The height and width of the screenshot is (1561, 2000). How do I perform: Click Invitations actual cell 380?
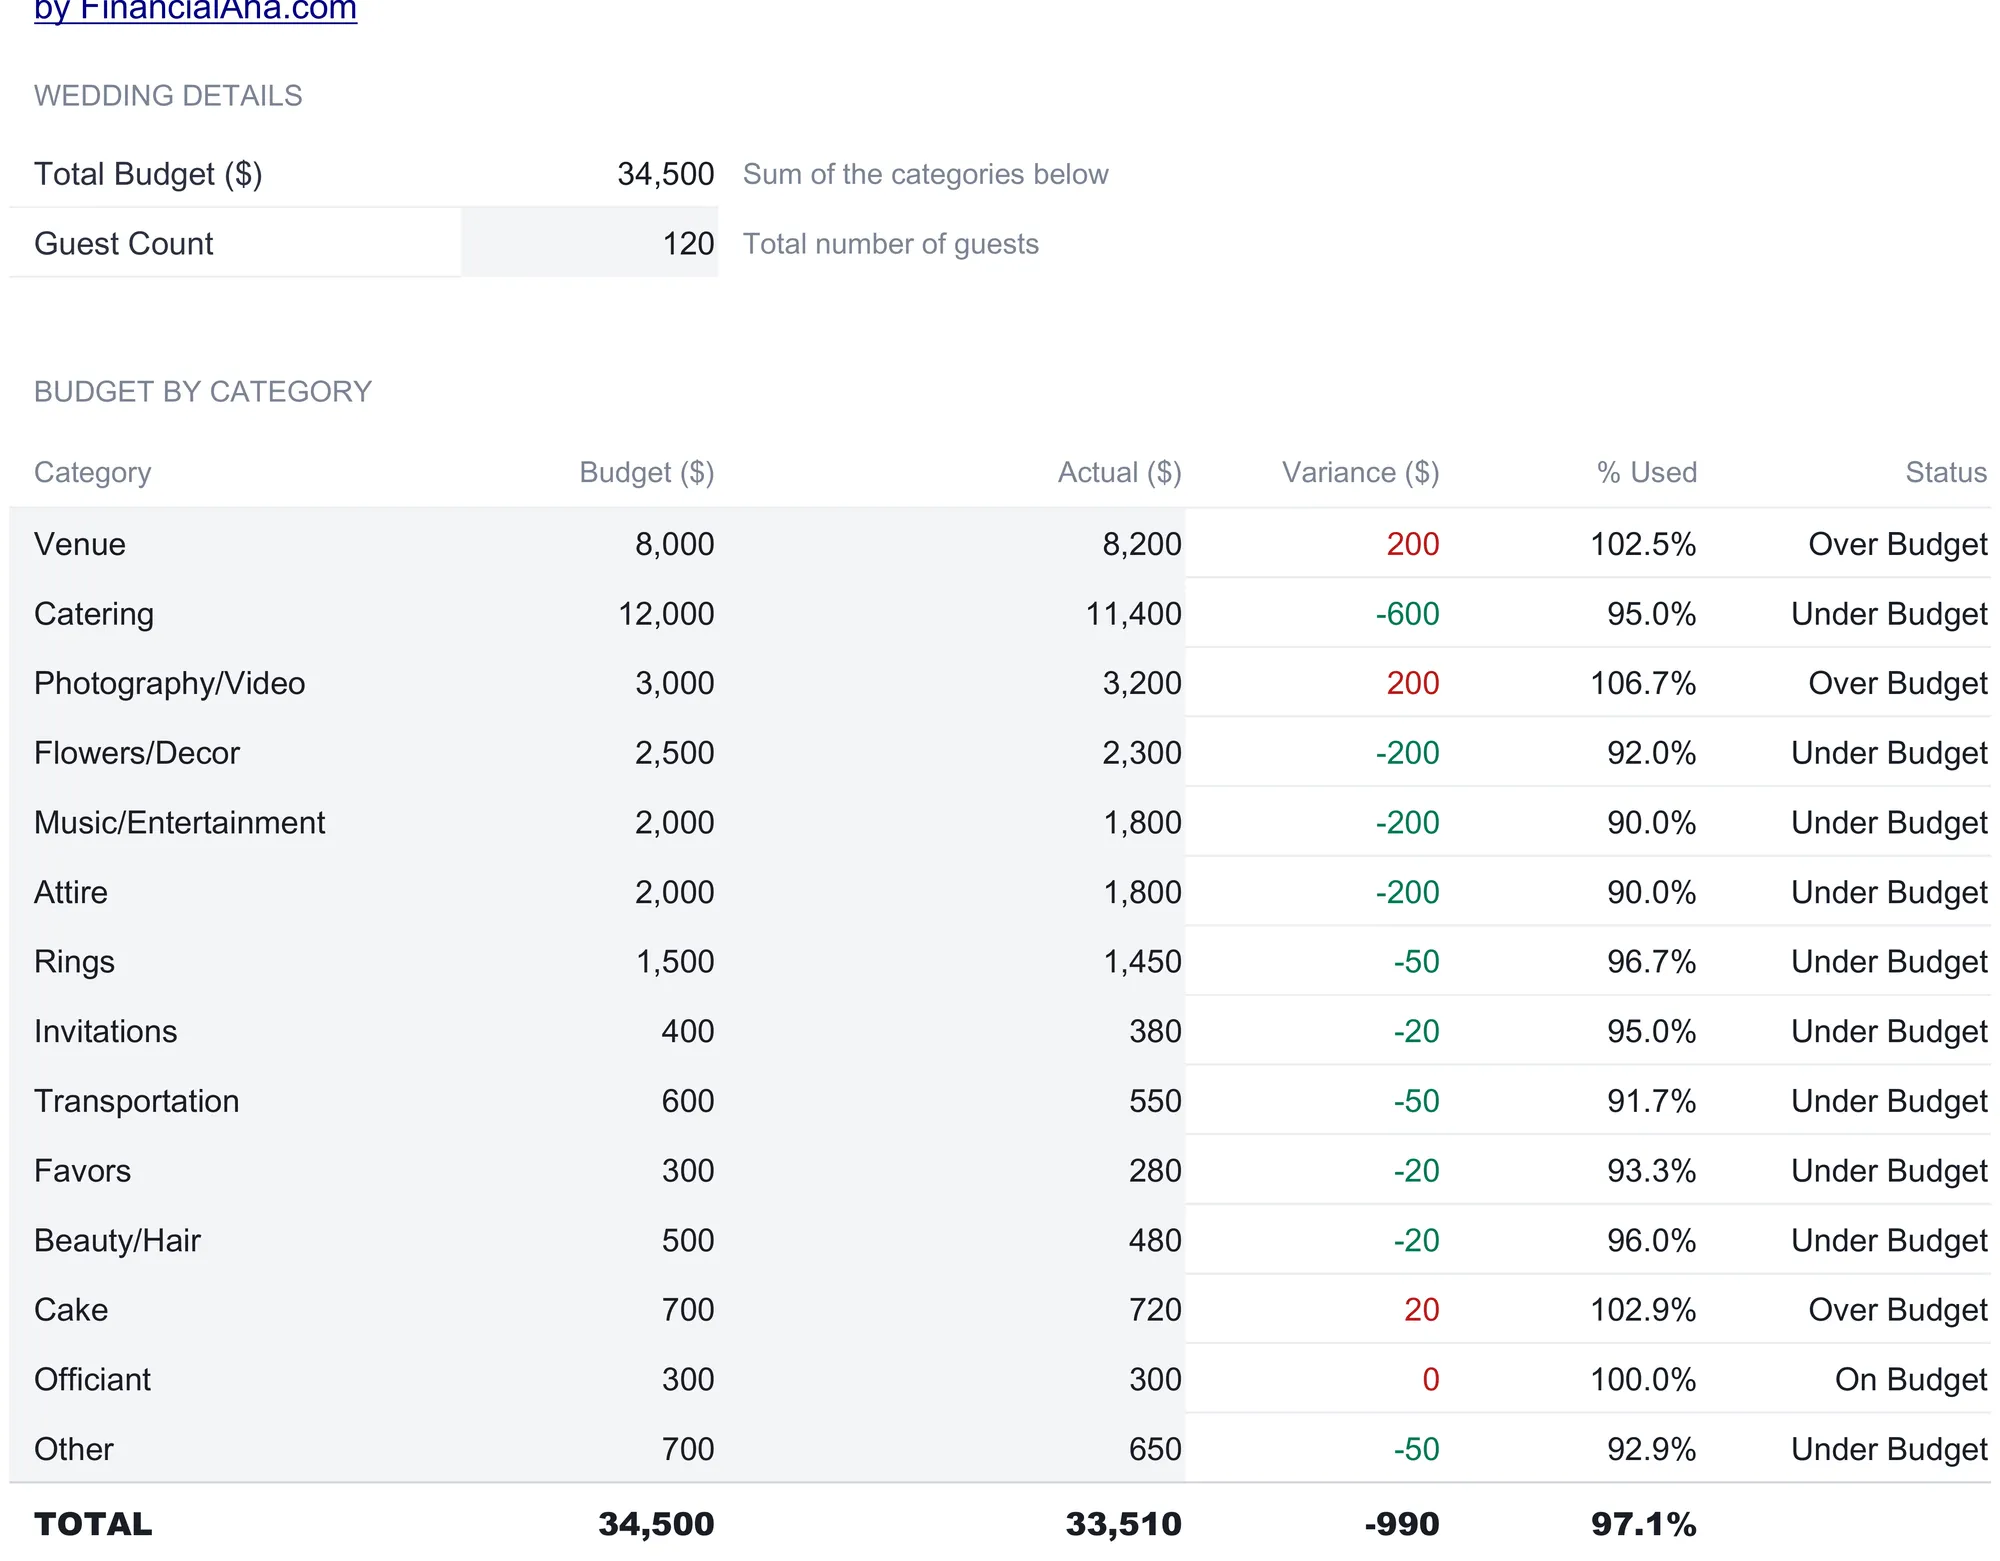click(x=1155, y=1031)
